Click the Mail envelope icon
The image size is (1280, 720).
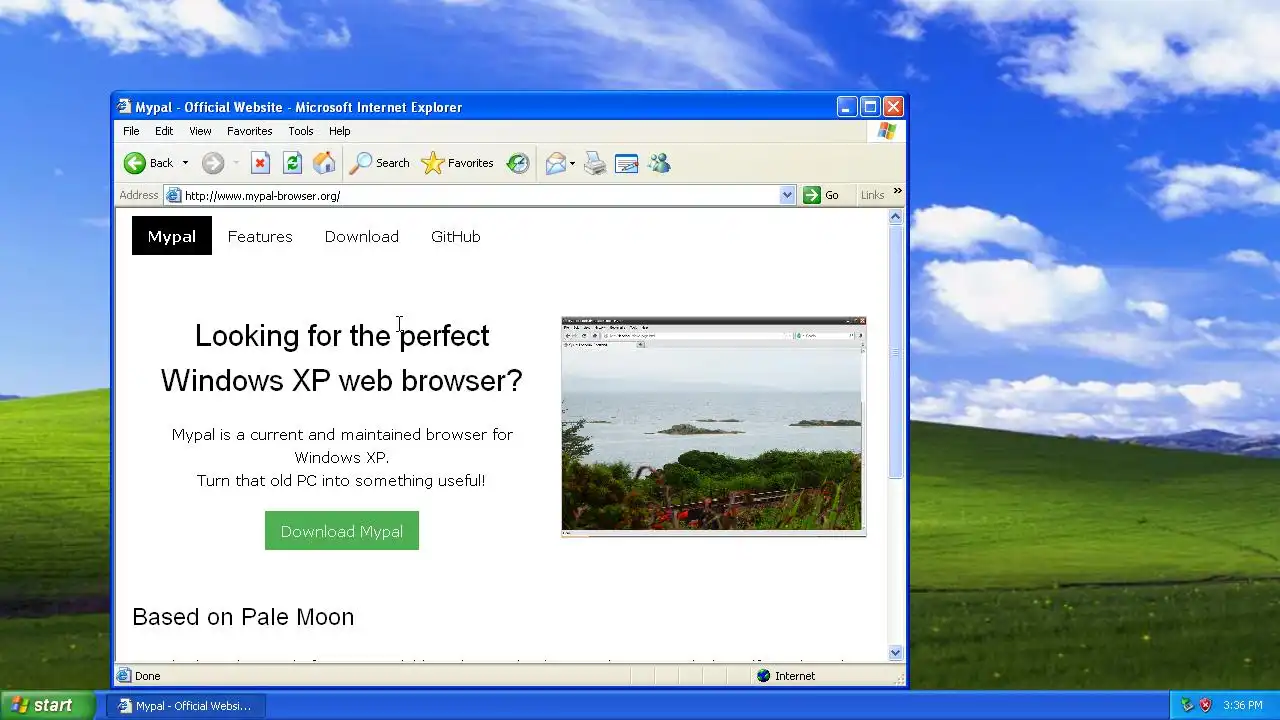[x=556, y=163]
